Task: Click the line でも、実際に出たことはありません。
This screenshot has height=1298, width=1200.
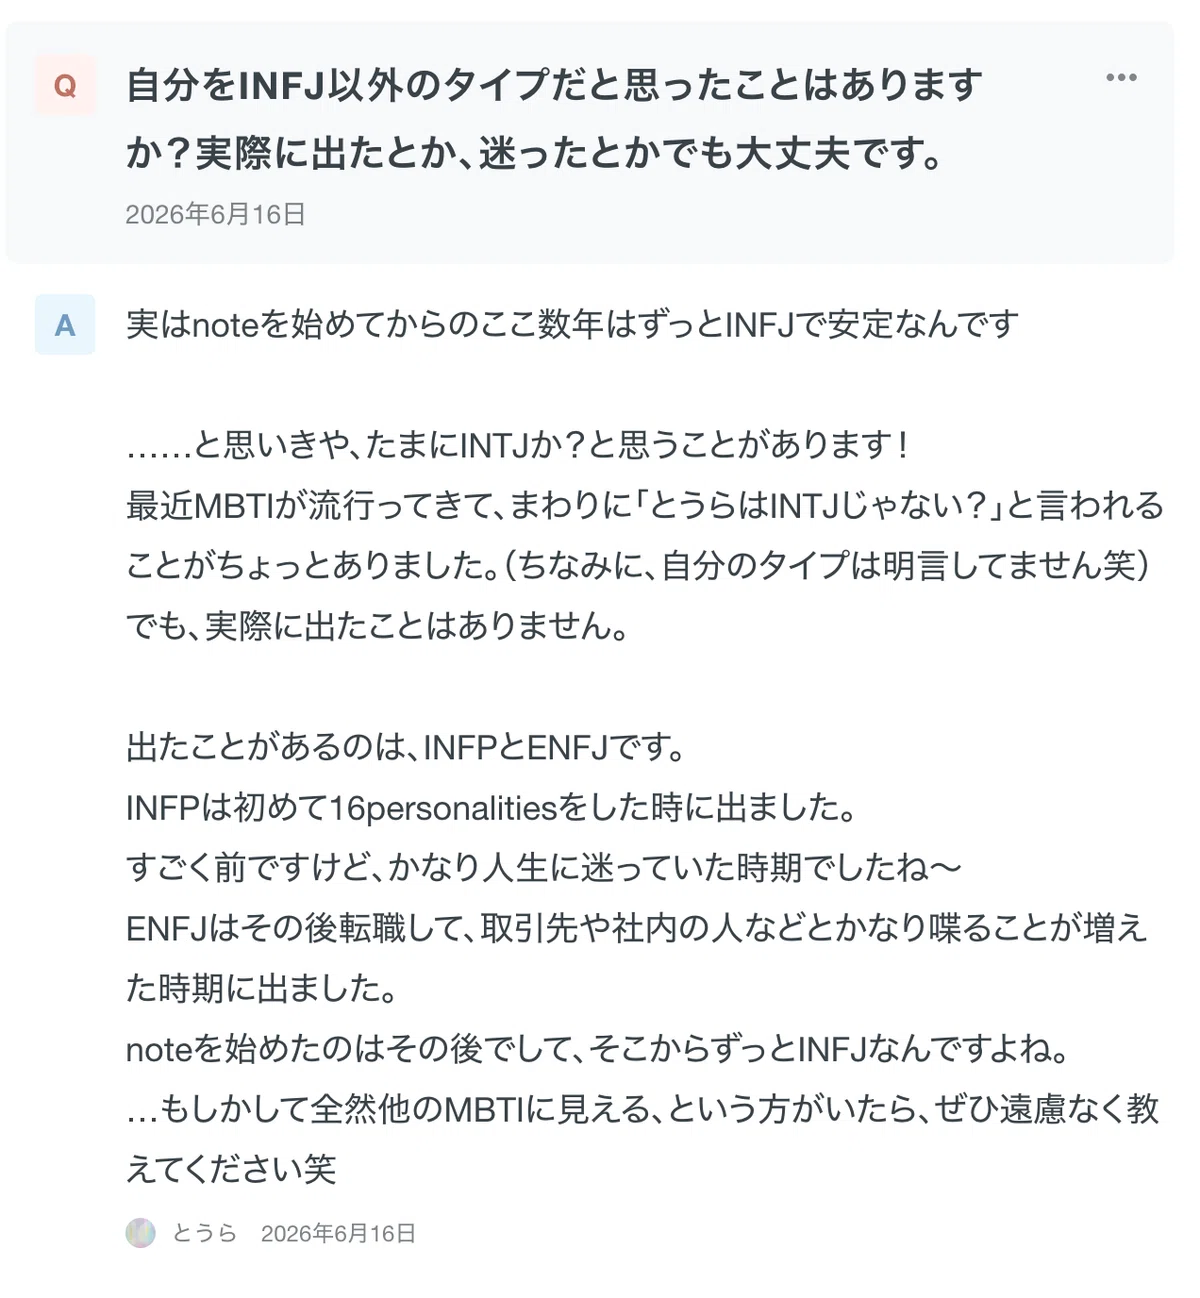Action: point(378,626)
